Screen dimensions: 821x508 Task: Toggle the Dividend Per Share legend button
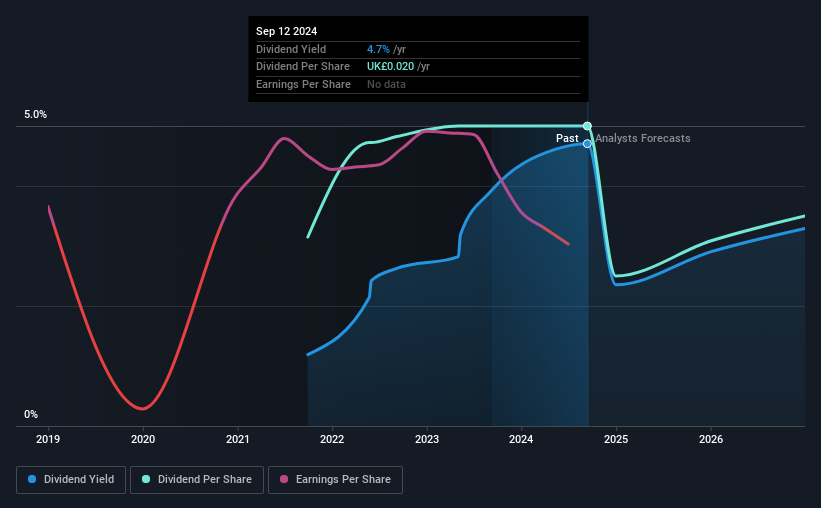pos(199,480)
